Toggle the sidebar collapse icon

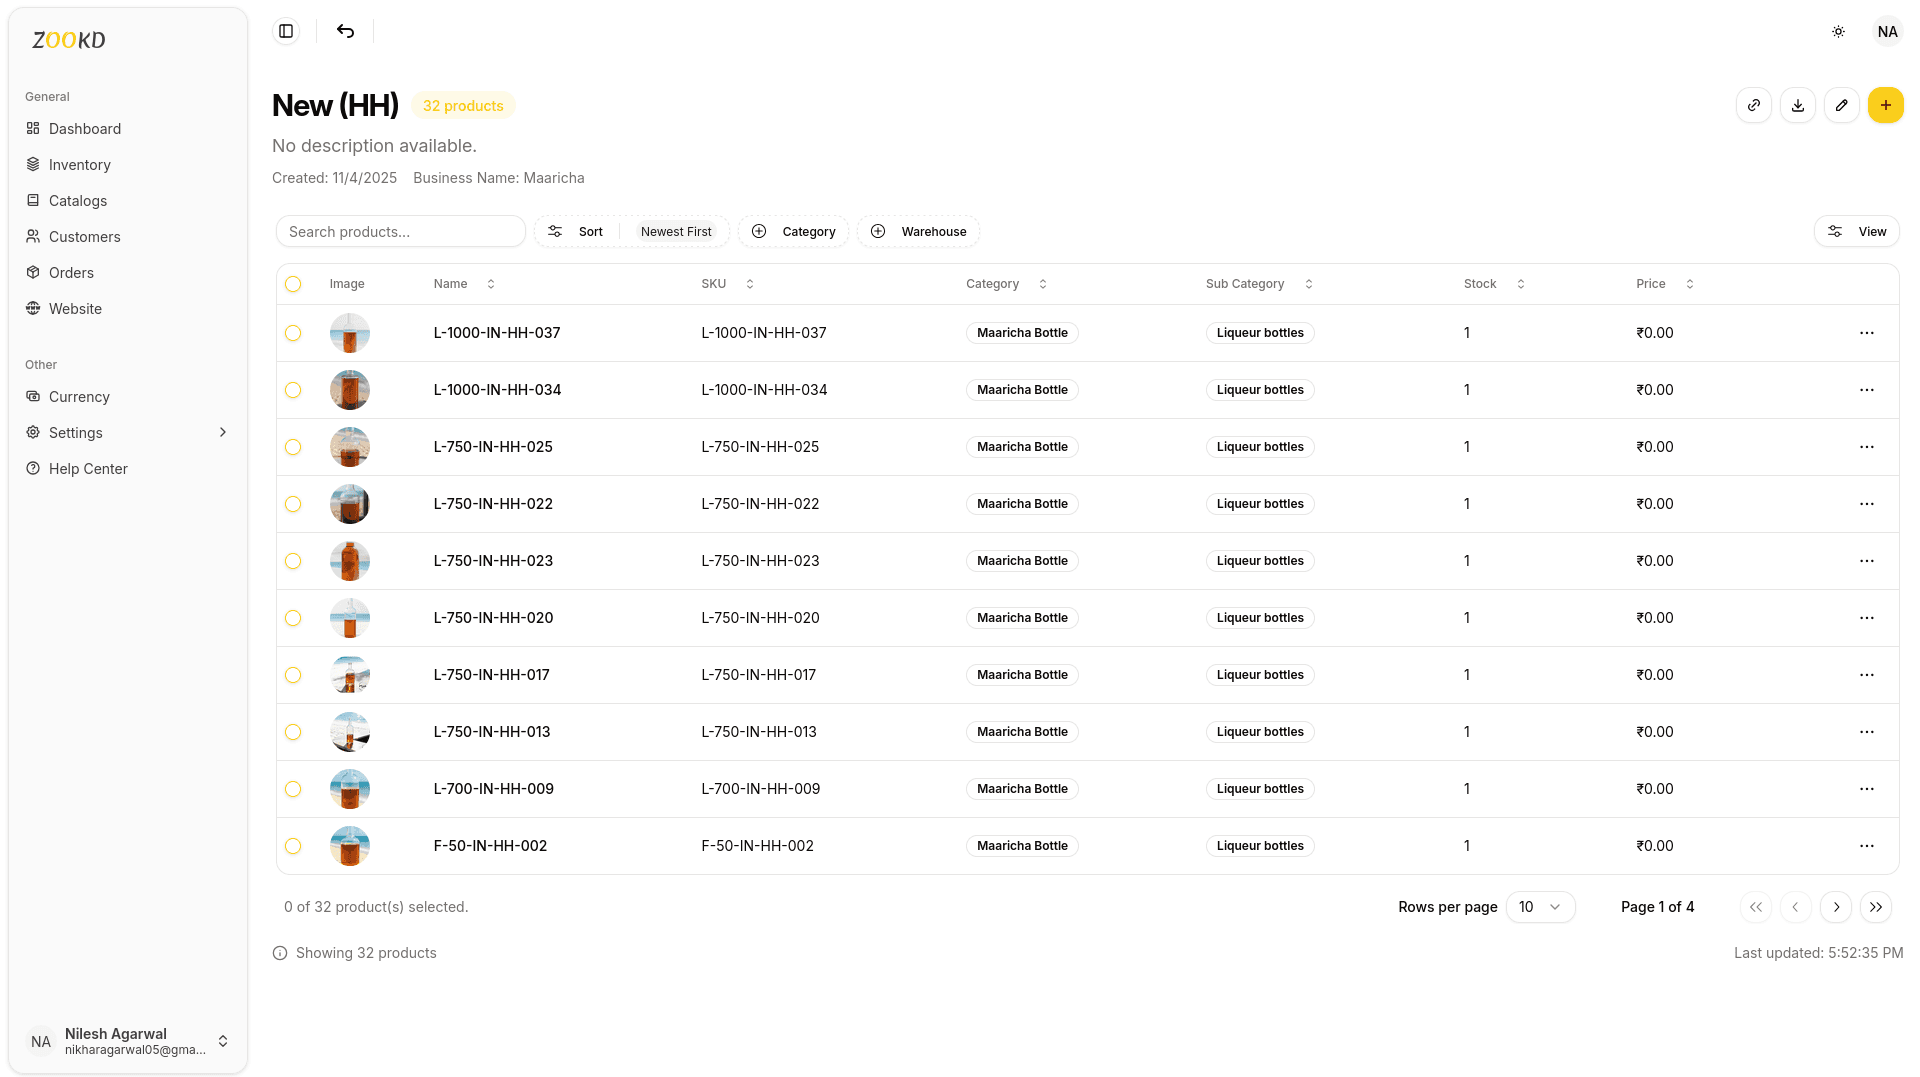pos(285,31)
